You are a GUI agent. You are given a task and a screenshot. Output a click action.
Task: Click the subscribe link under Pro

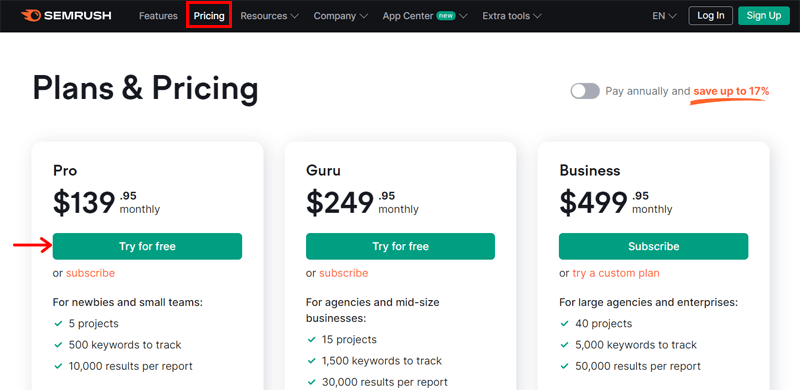click(90, 273)
